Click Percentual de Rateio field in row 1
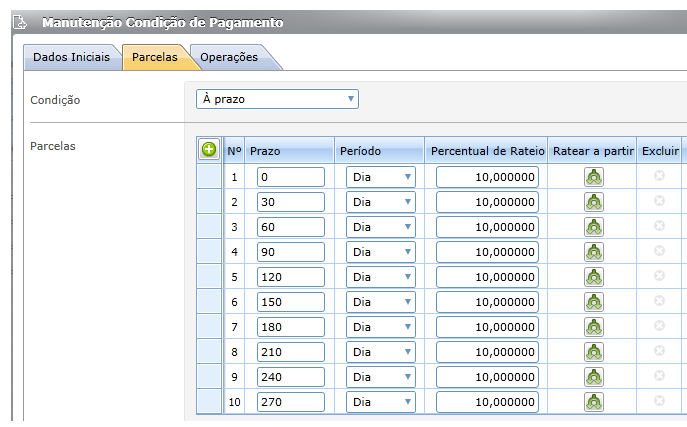The width and height of the screenshot is (687, 427). [x=487, y=177]
